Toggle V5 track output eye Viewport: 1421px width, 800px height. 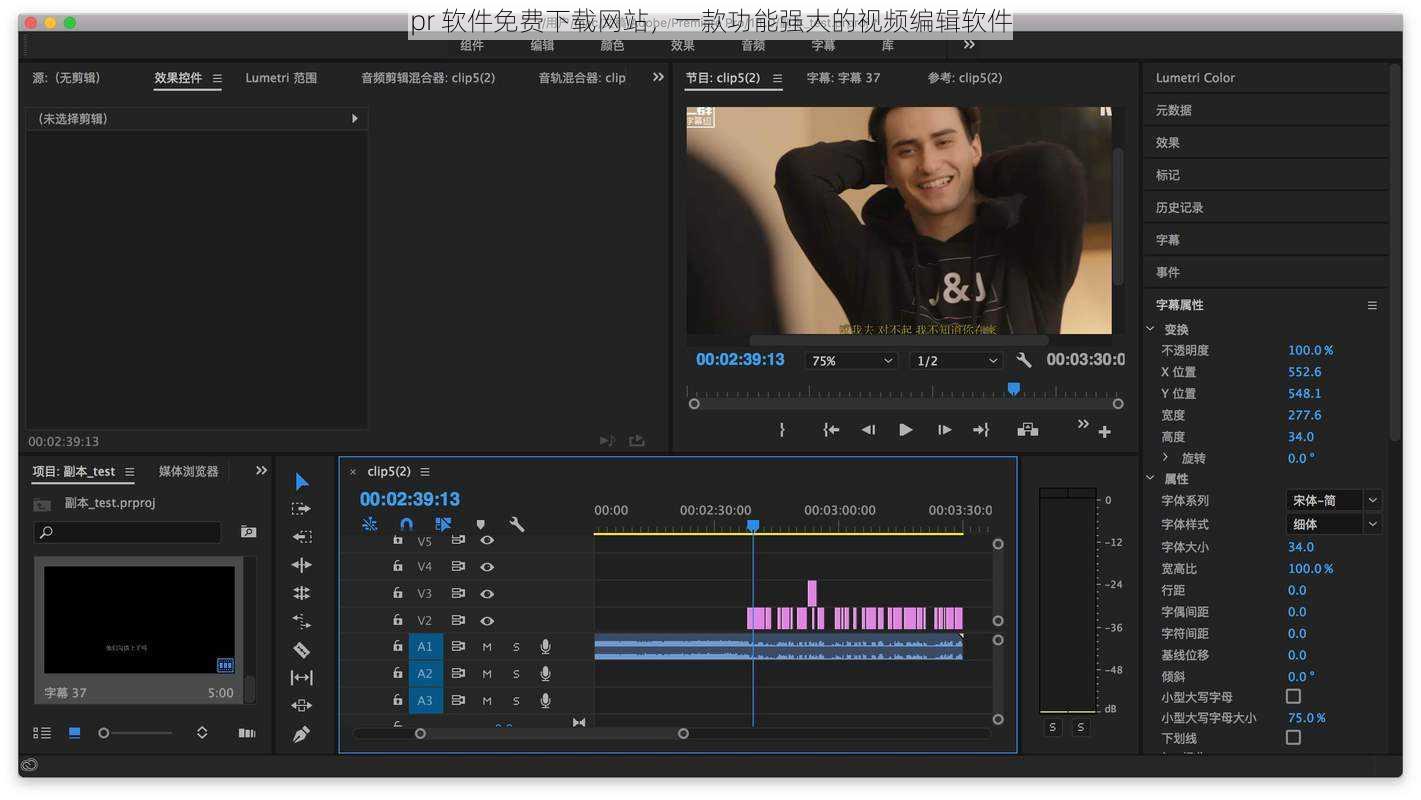[487, 540]
